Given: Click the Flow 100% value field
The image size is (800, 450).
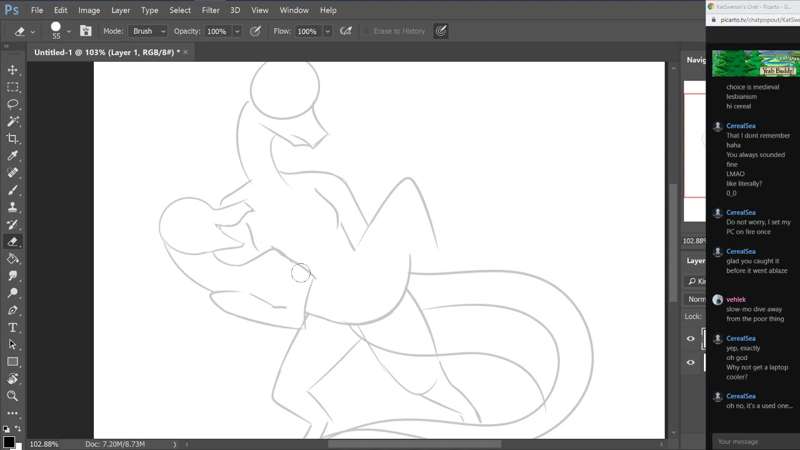Looking at the screenshot, I should click(x=308, y=31).
